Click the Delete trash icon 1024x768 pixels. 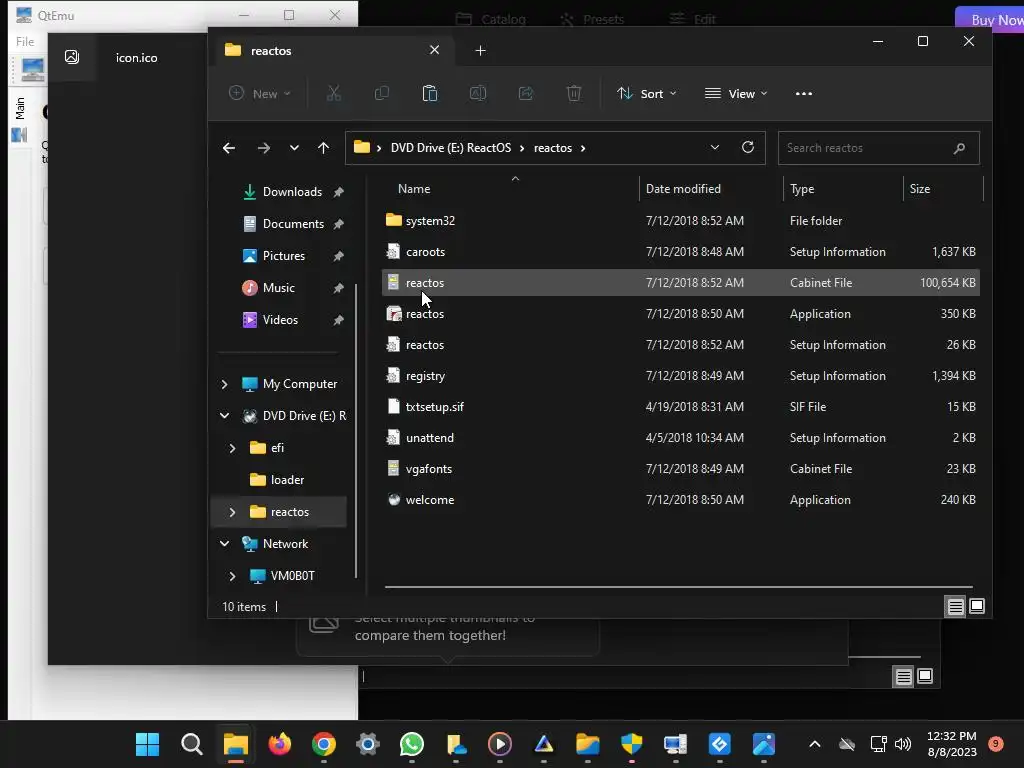coord(573,93)
